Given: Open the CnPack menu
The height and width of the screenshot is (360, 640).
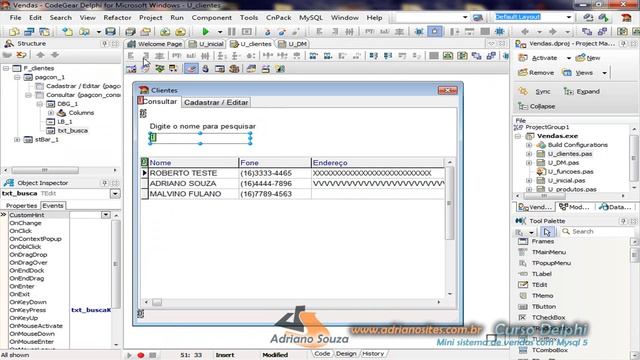Looking at the screenshot, I should (278, 18).
